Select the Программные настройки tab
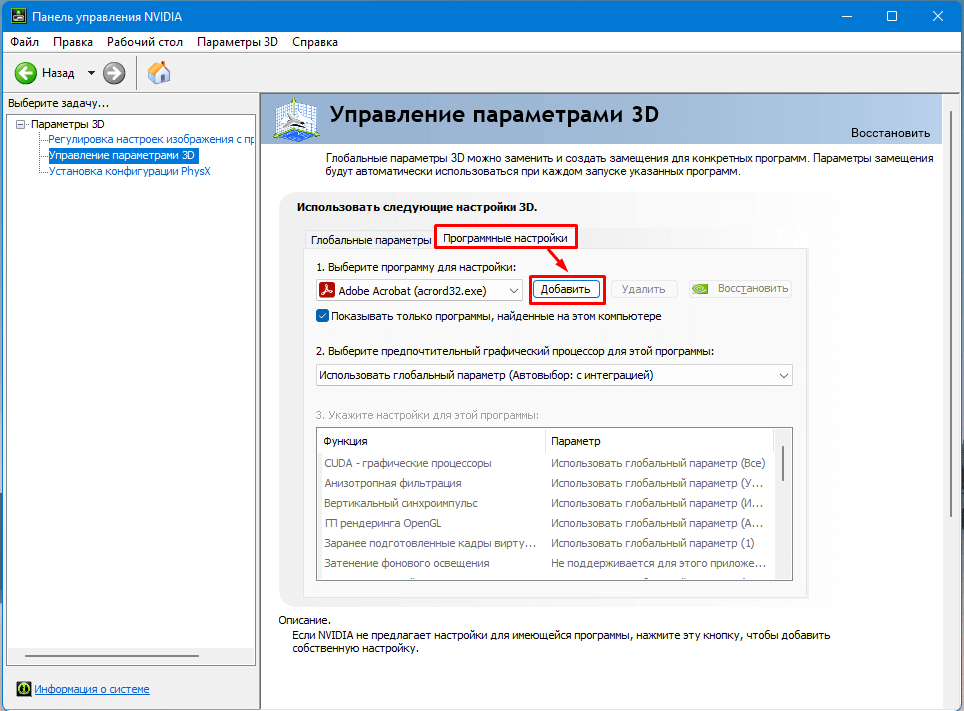 point(506,239)
